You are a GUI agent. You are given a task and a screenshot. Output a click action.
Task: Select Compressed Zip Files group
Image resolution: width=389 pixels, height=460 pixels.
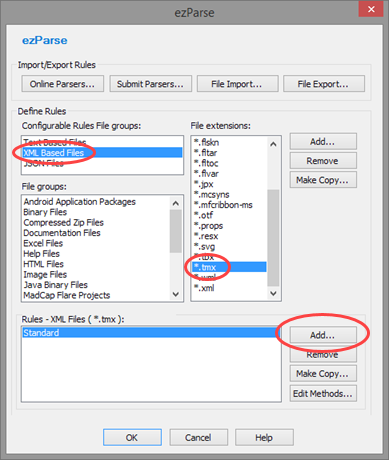coord(96,222)
